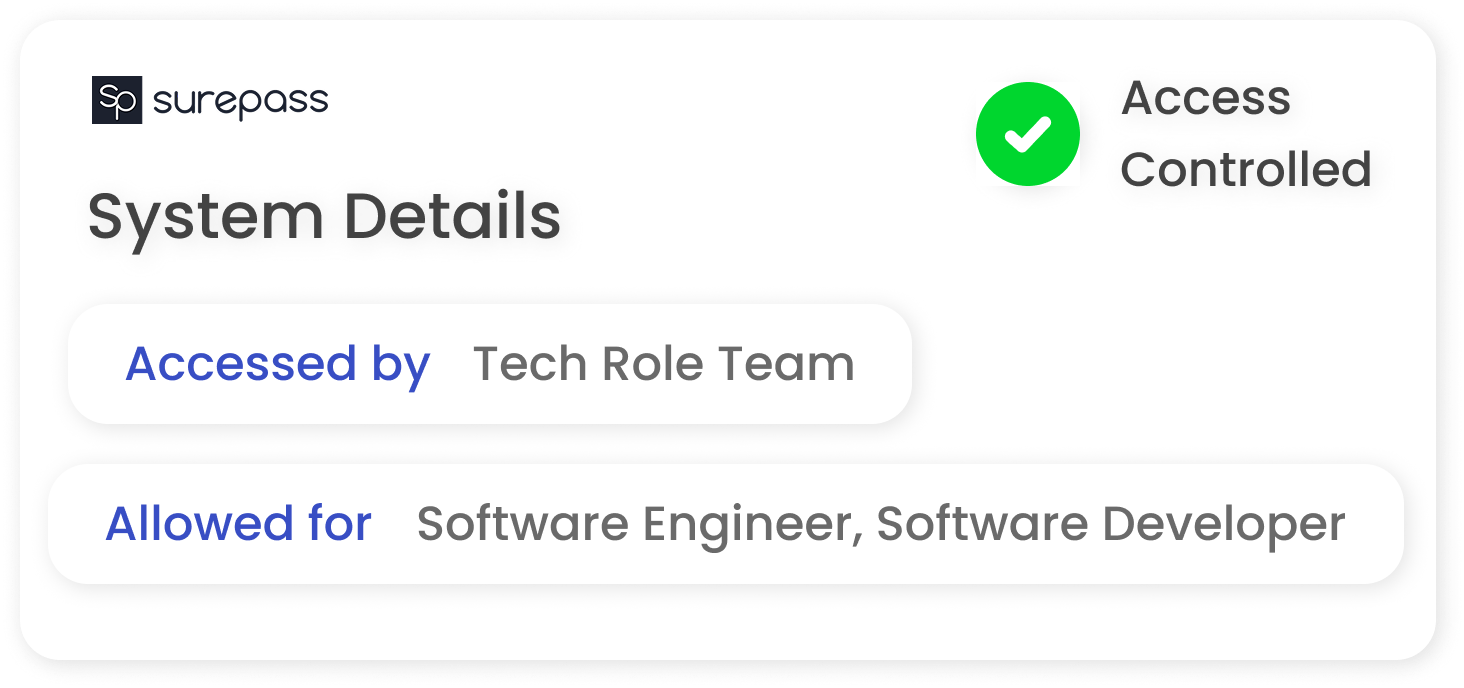1464x688 pixels.
Task: Click "Software" preceding the word Developer
Action: [982, 524]
